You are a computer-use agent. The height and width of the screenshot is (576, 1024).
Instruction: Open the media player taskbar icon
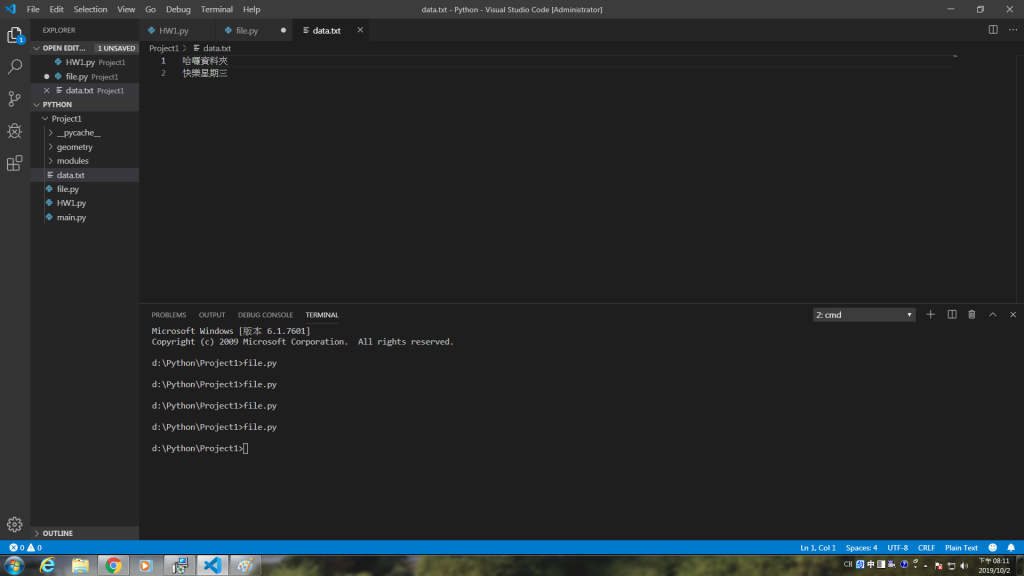[x=146, y=566]
